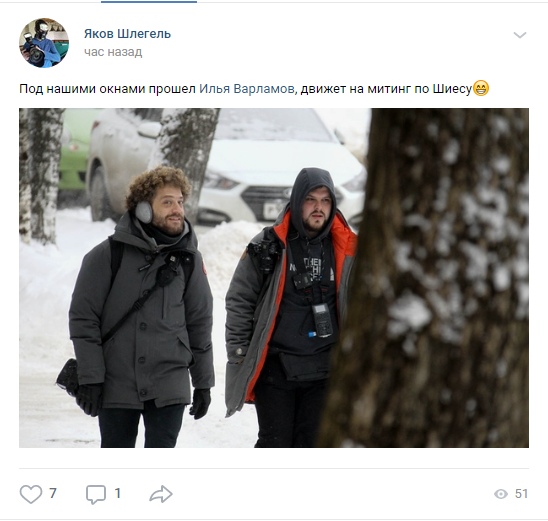This screenshot has height=521, width=548.
Task: Click the comment counter showing 1
Action: [x=118, y=493]
